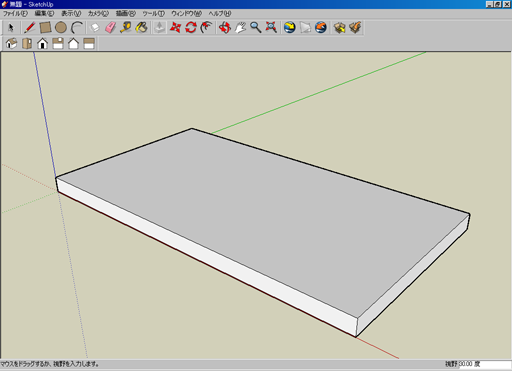The width and height of the screenshot is (512, 371).
Task: Click the Zoom Extents icon
Action: coord(271,27)
